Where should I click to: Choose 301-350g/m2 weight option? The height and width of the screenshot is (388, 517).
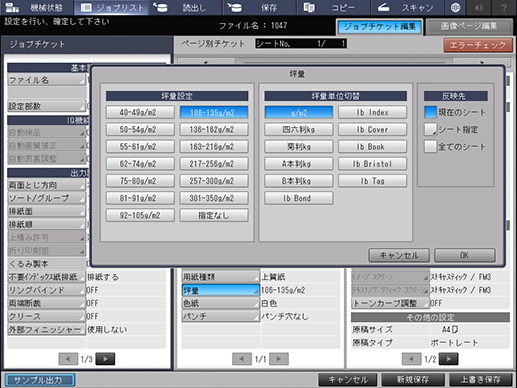tap(214, 198)
